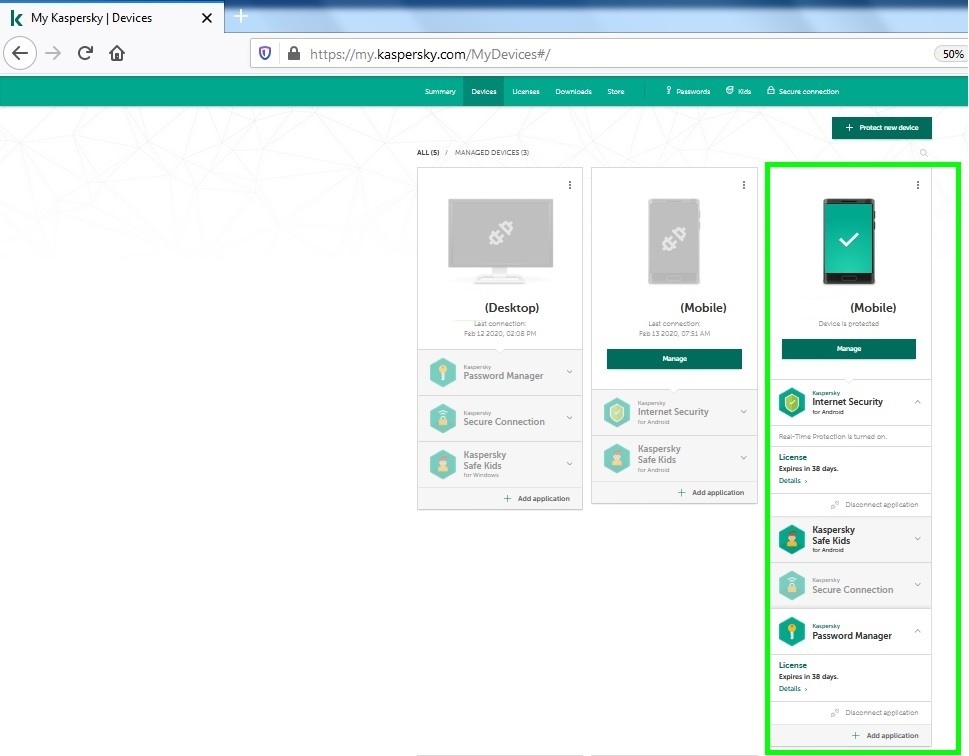Add application to the protected Mobile card
The image size is (969, 756).
pos(885,736)
